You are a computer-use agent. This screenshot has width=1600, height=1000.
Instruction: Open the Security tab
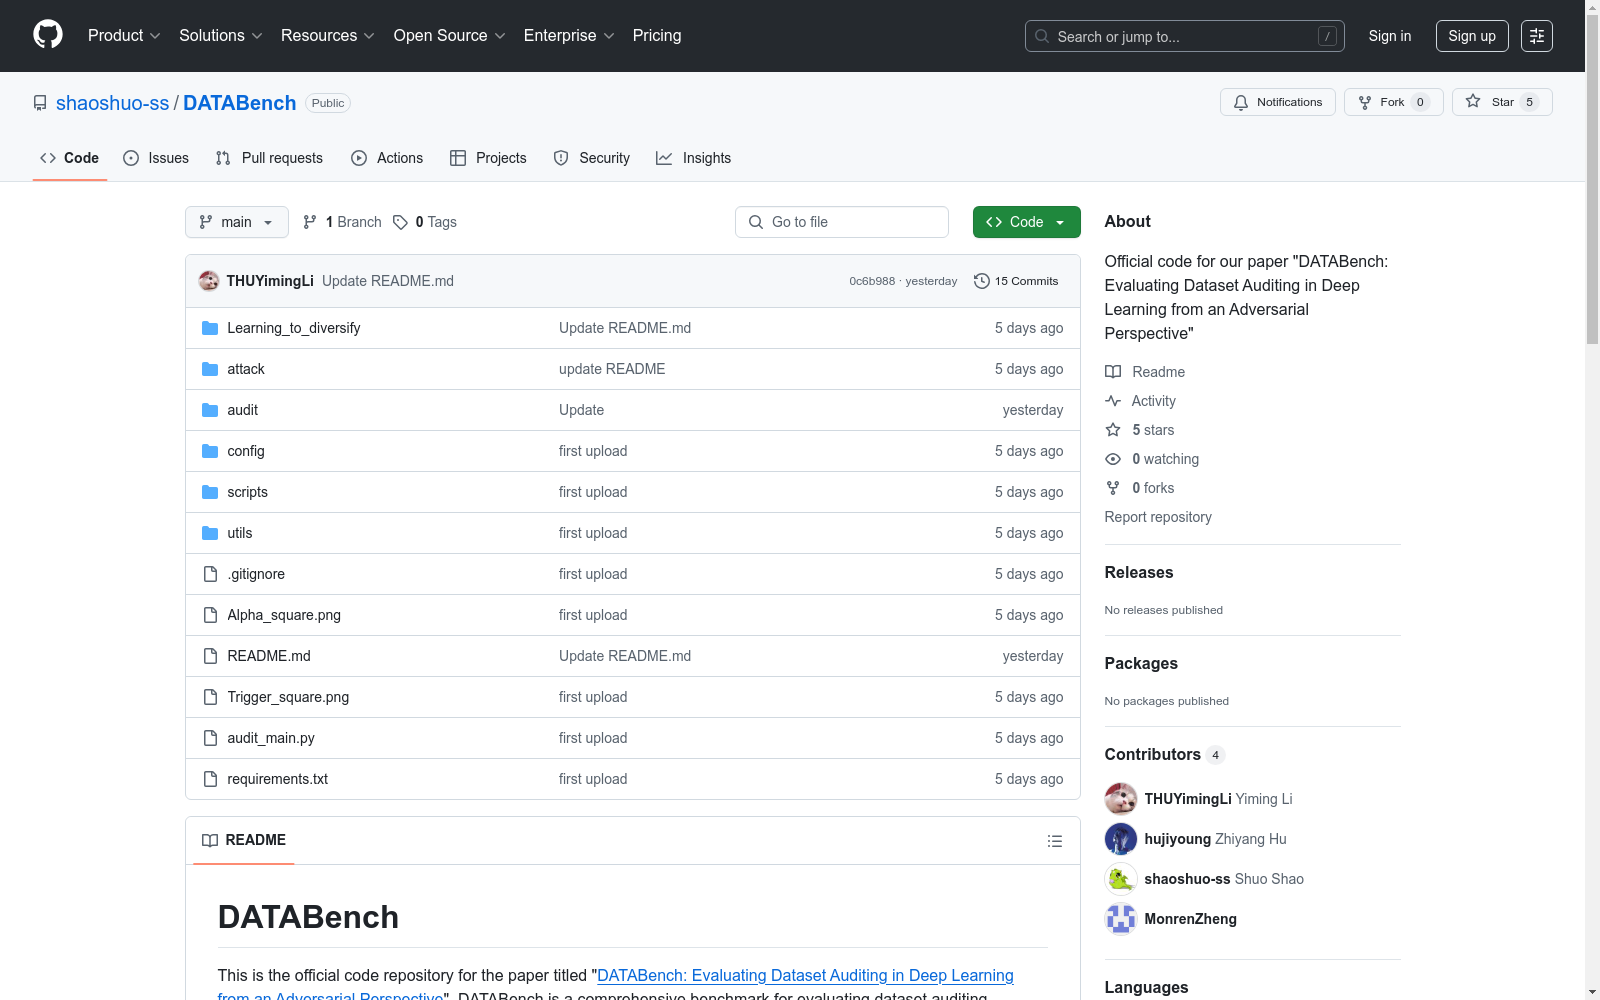592,158
